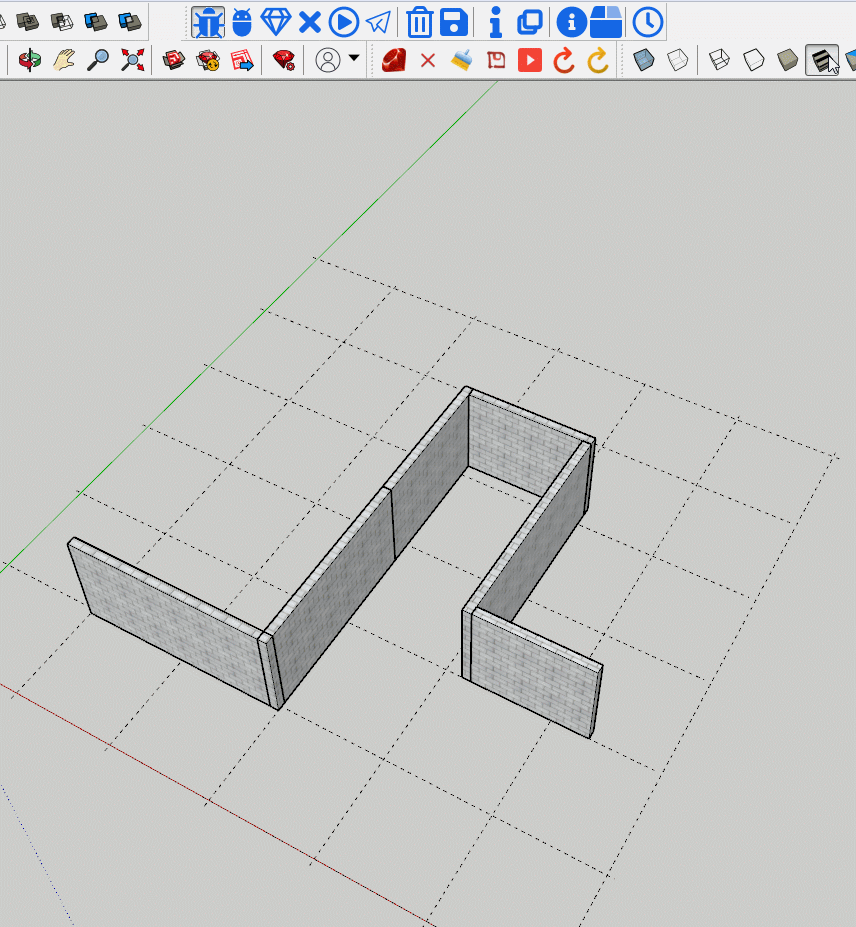856x927 pixels.
Task: Select the Orbit tool
Action: point(30,60)
